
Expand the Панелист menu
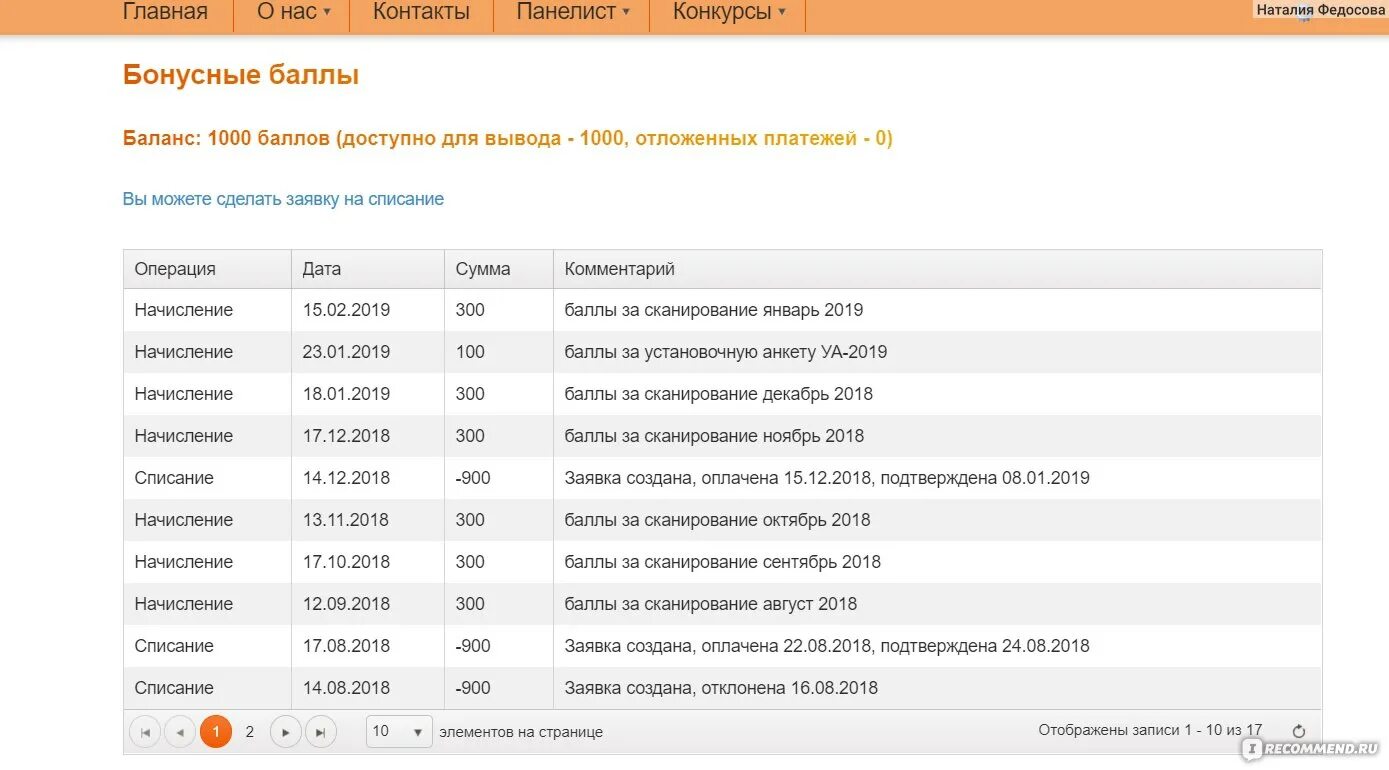(572, 12)
